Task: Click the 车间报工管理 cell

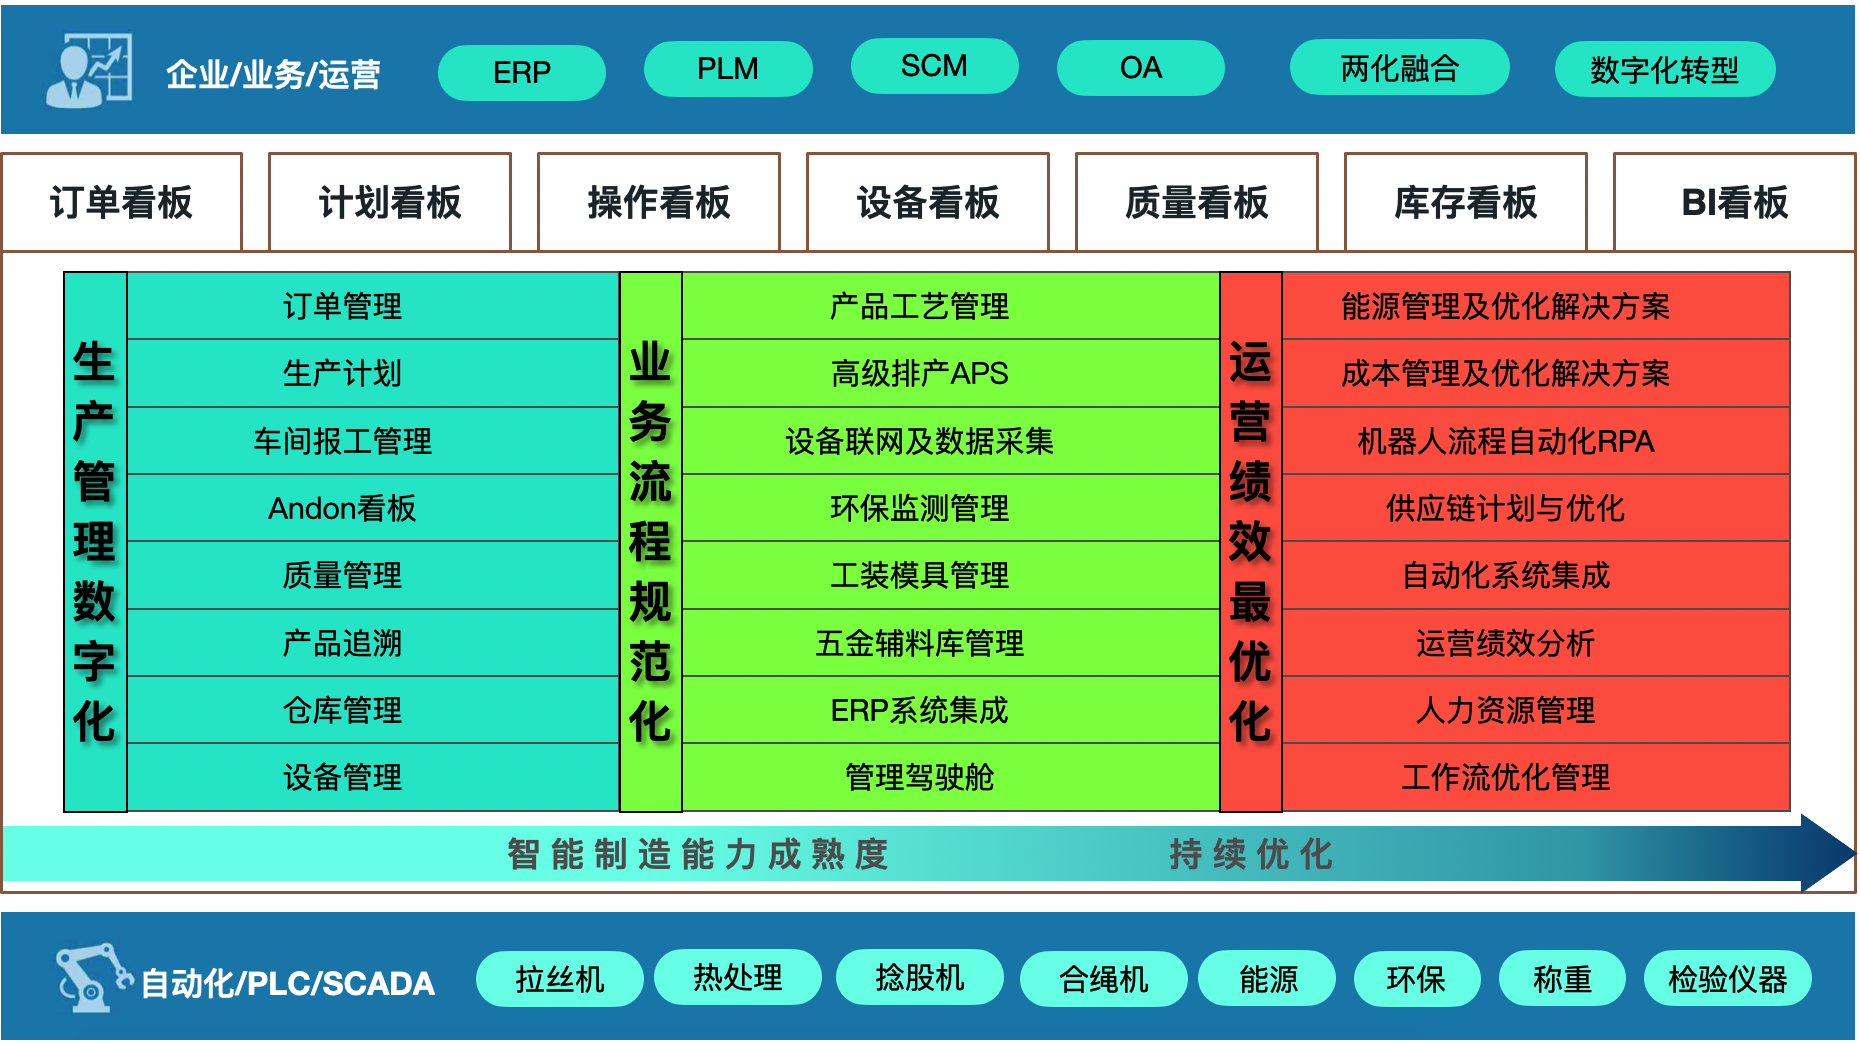Action: [x=373, y=441]
